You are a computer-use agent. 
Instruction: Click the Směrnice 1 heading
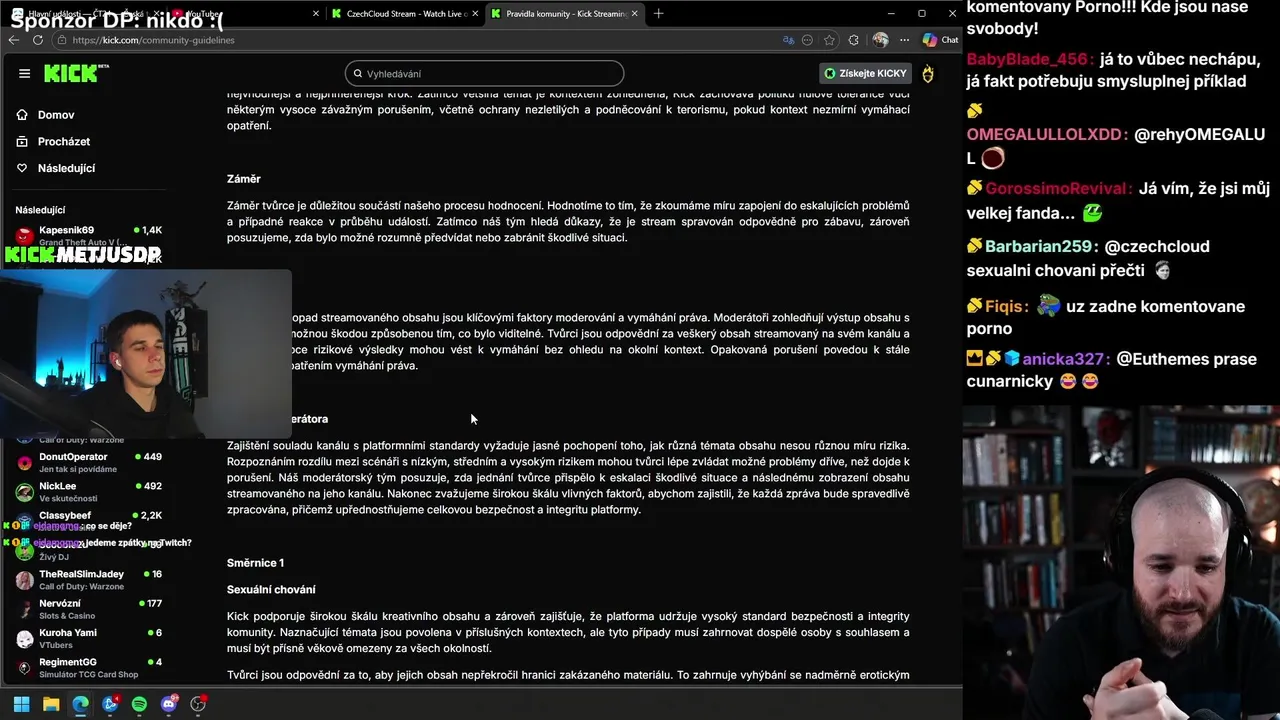255,563
